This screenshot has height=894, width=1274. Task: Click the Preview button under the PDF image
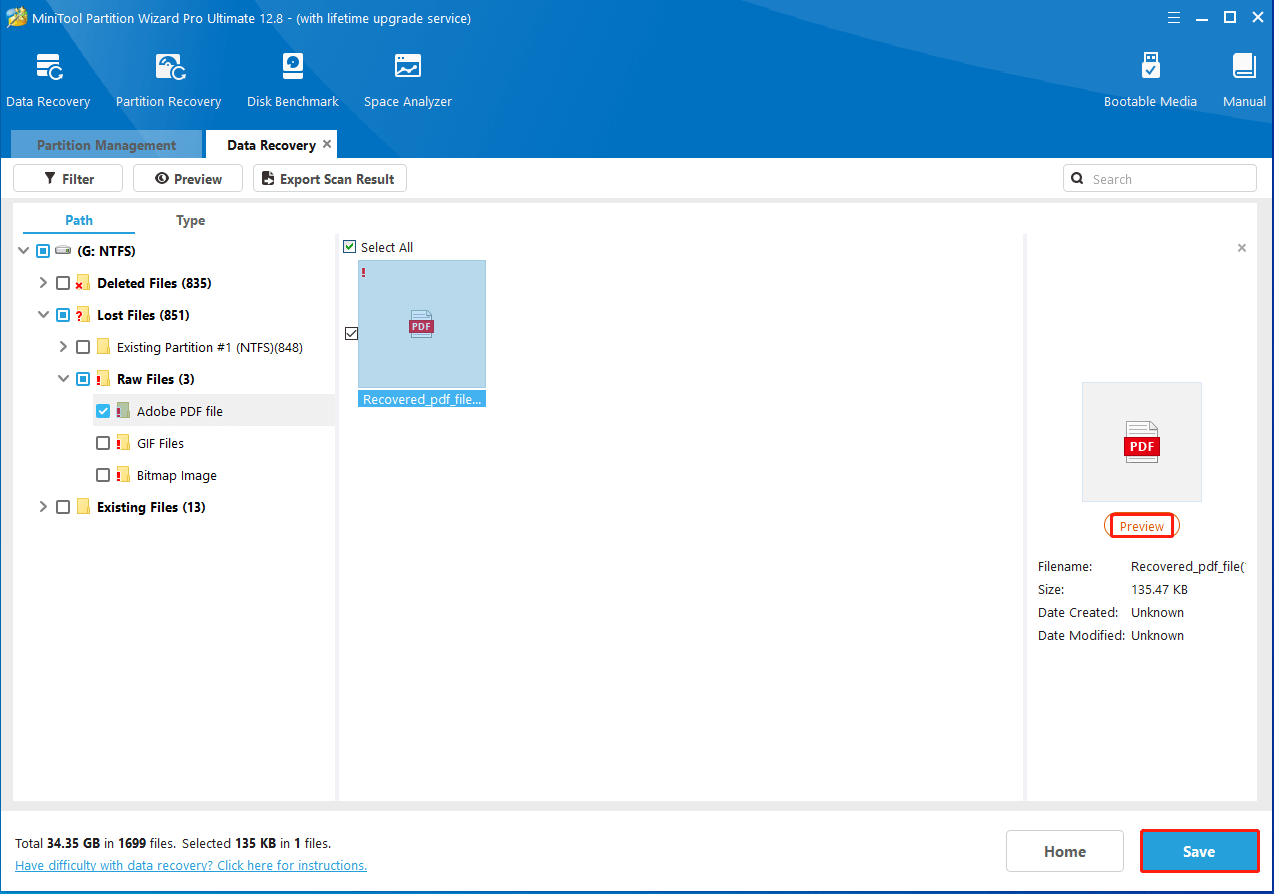coord(1142,526)
